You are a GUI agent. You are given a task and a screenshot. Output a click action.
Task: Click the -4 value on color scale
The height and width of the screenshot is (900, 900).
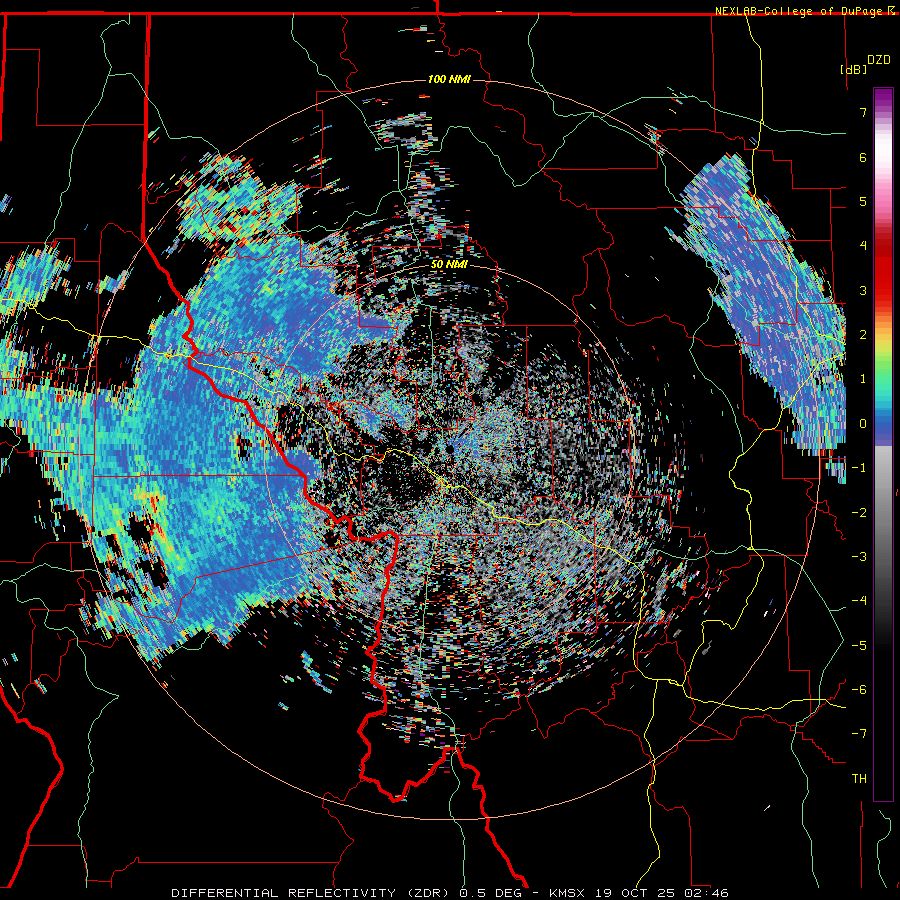point(859,601)
